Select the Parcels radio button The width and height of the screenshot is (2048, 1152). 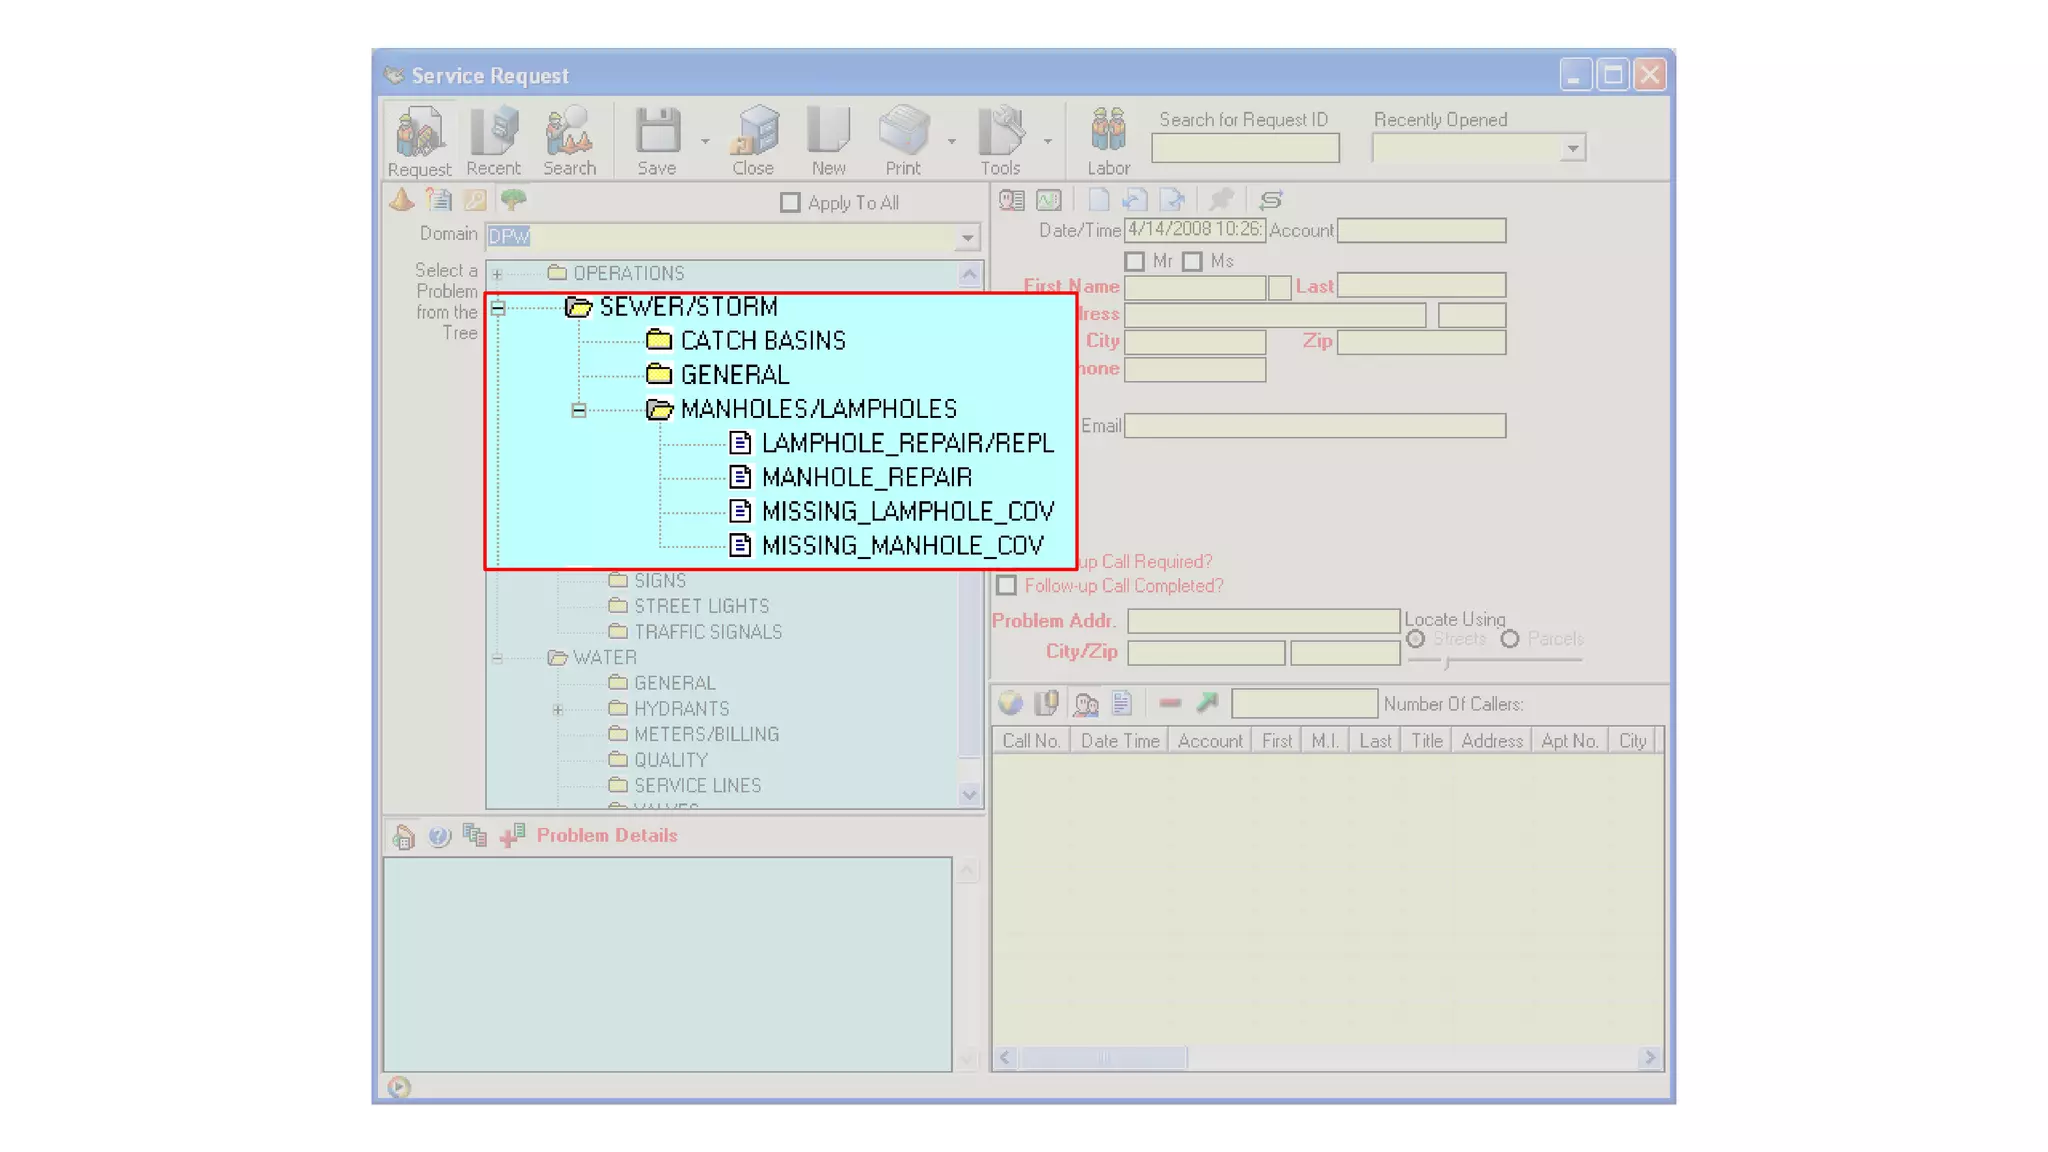click(1510, 639)
